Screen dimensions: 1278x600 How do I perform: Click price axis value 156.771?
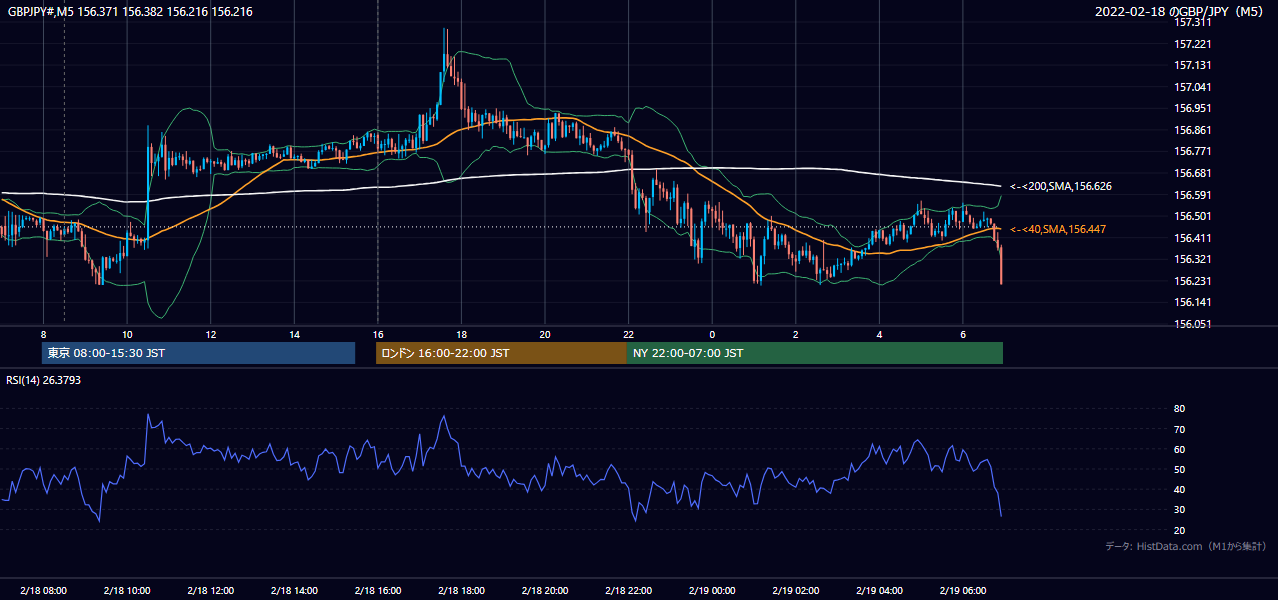[1193, 151]
